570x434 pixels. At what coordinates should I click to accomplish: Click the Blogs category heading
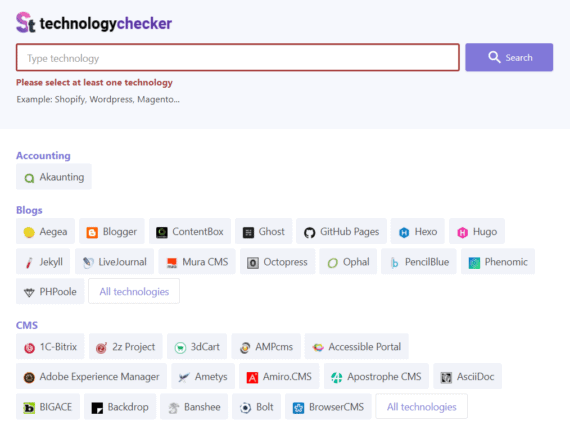pos(29,210)
